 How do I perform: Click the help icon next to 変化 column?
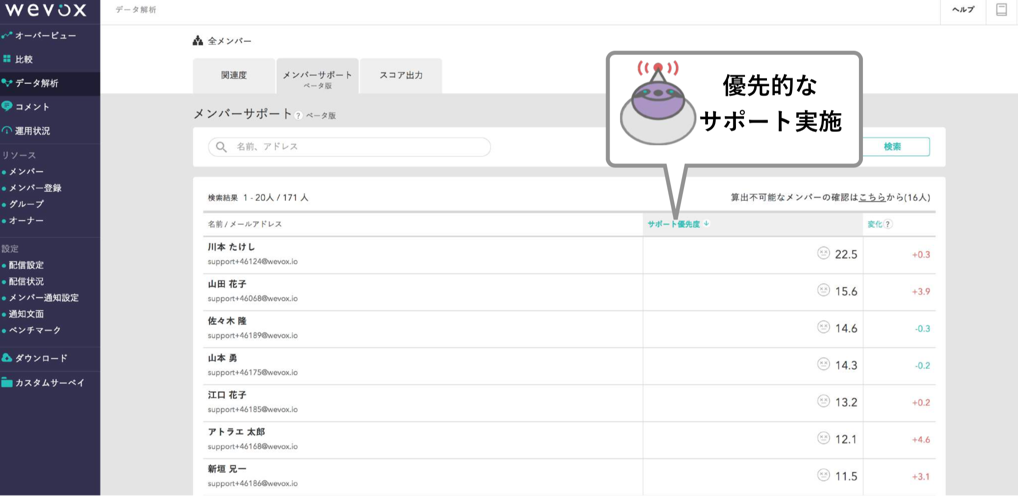click(x=888, y=225)
